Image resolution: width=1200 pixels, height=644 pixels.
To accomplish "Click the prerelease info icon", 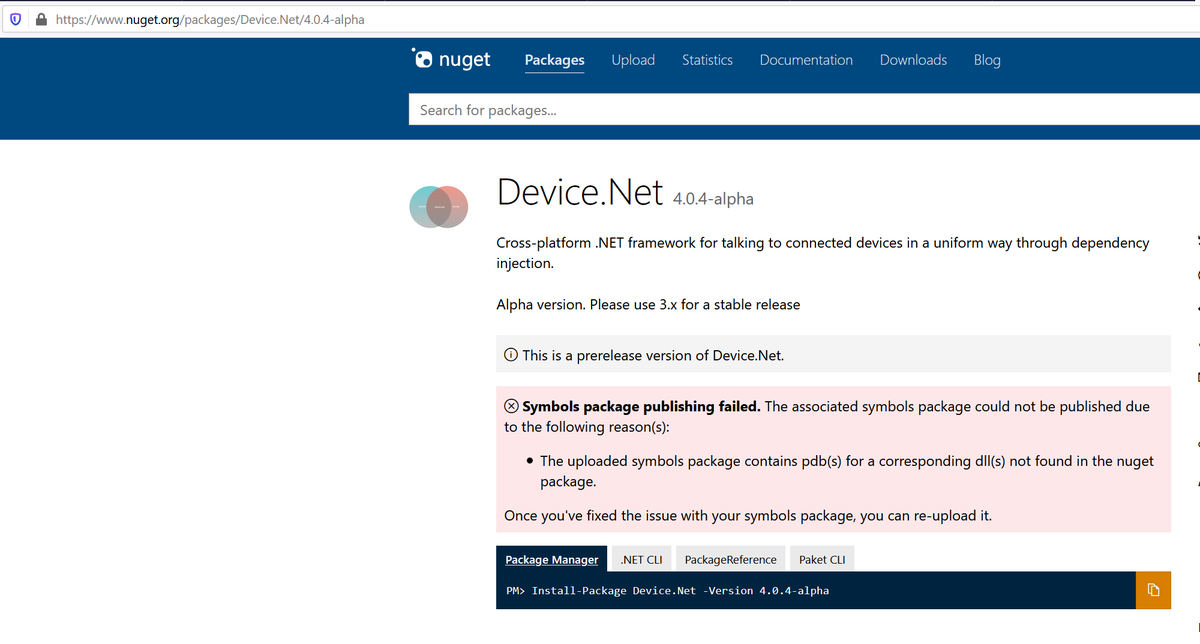I will click(x=511, y=355).
